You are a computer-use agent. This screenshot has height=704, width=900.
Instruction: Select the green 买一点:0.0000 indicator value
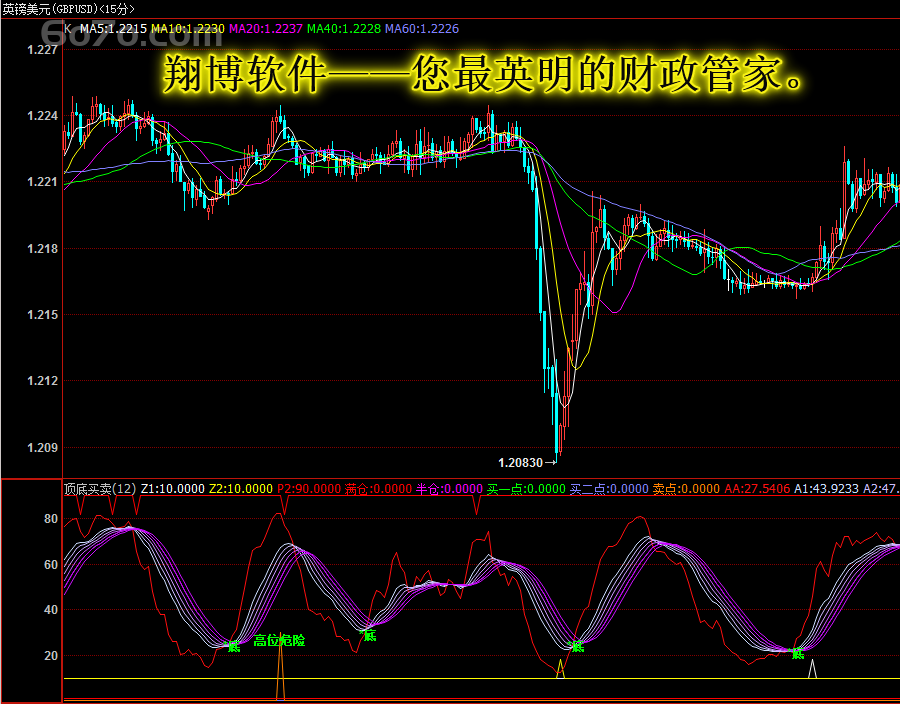[x=526, y=489]
